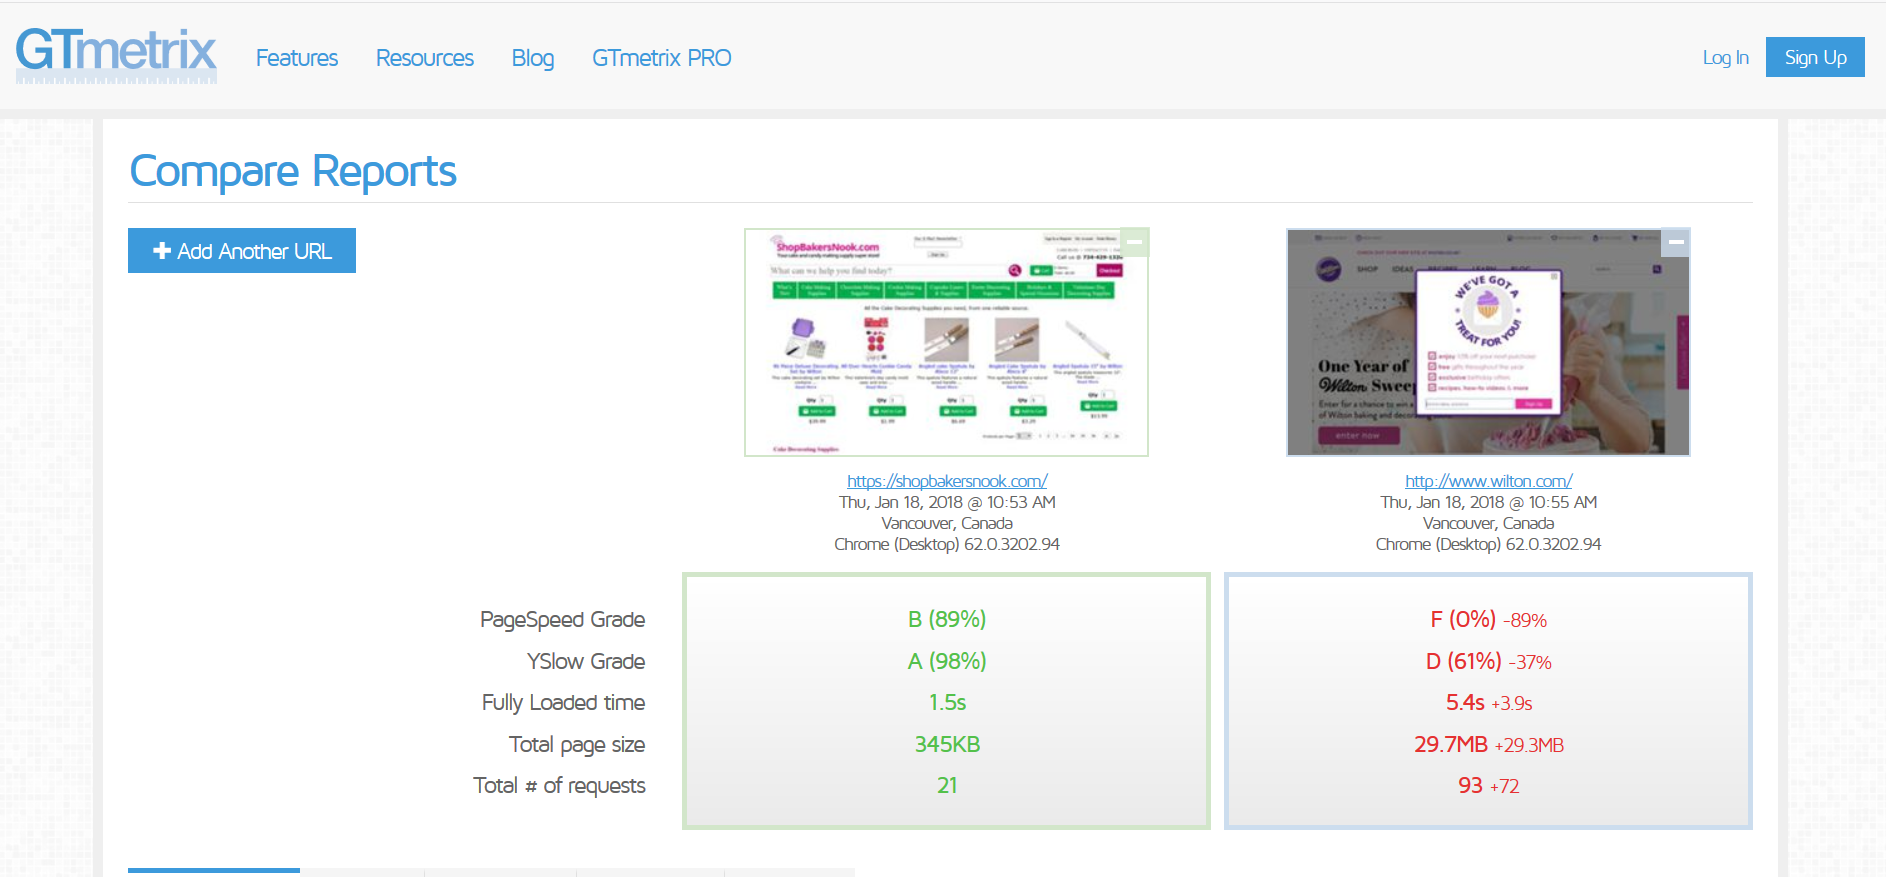Screen dimensions: 1886x877
Task: Go to the Blog page
Action: pos(533,58)
